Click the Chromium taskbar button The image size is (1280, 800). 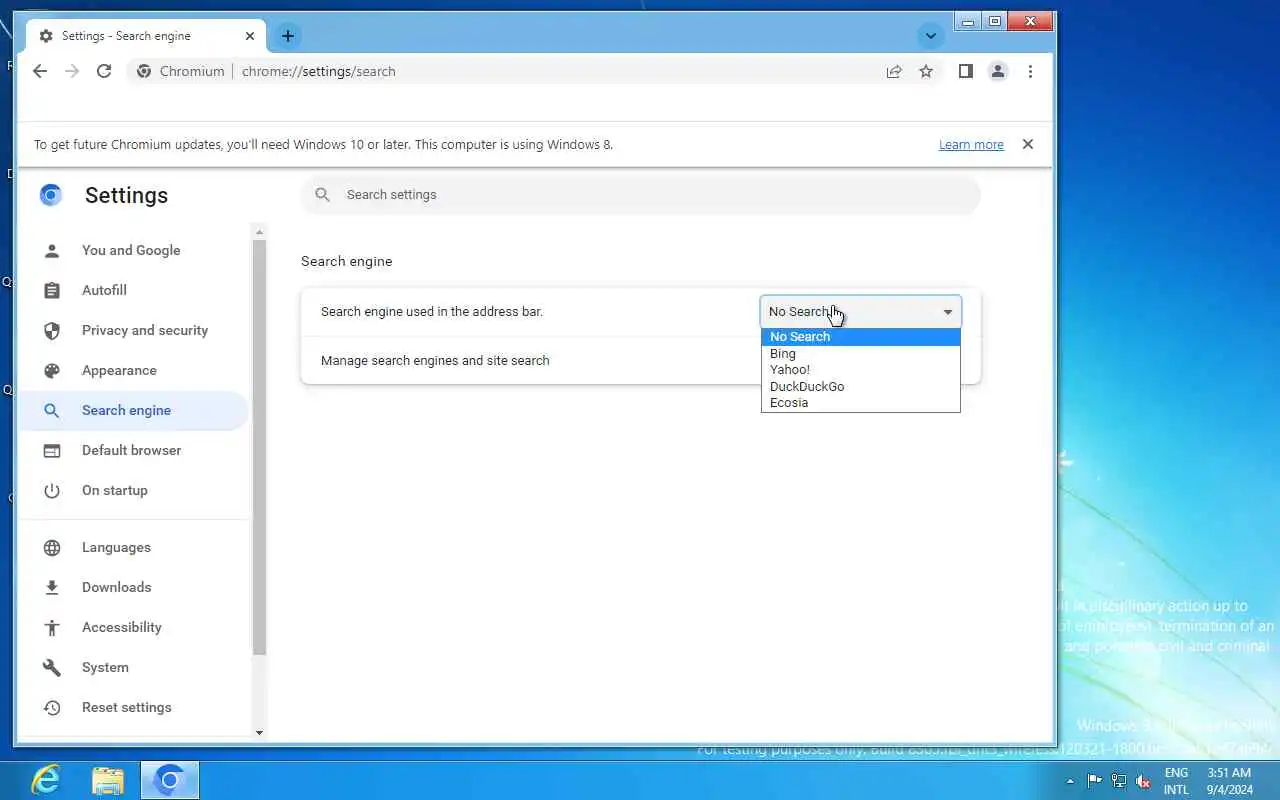tap(170, 780)
